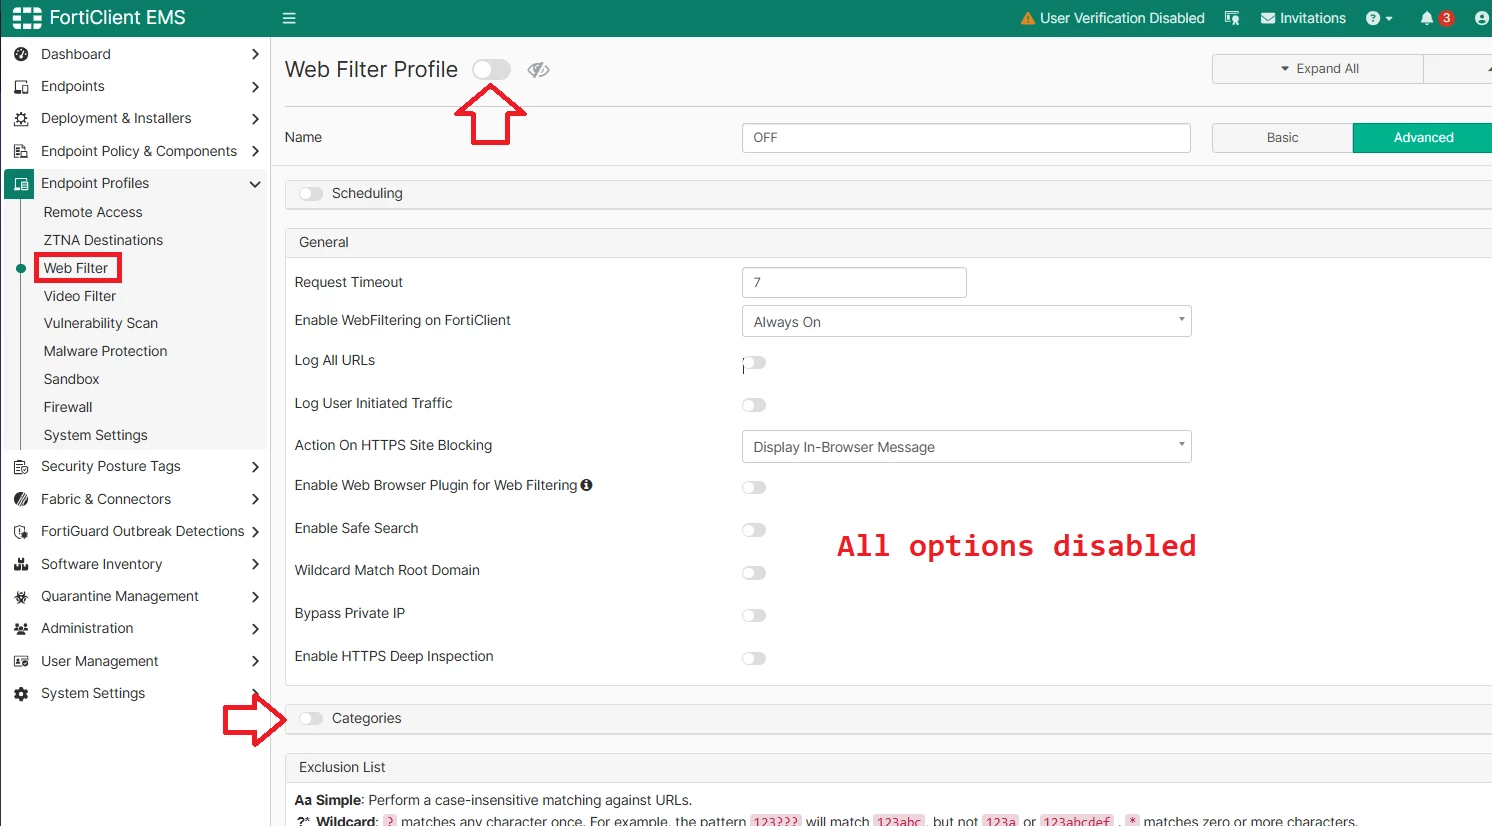Select Video Filter in the sidebar
The width and height of the screenshot is (1492, 826).
pos(80,296)
